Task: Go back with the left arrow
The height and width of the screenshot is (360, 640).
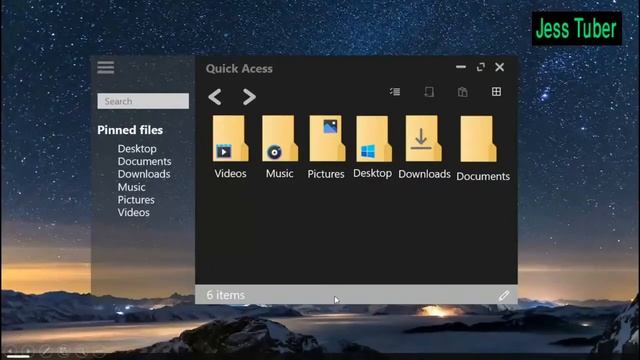Action: [215, 97]
